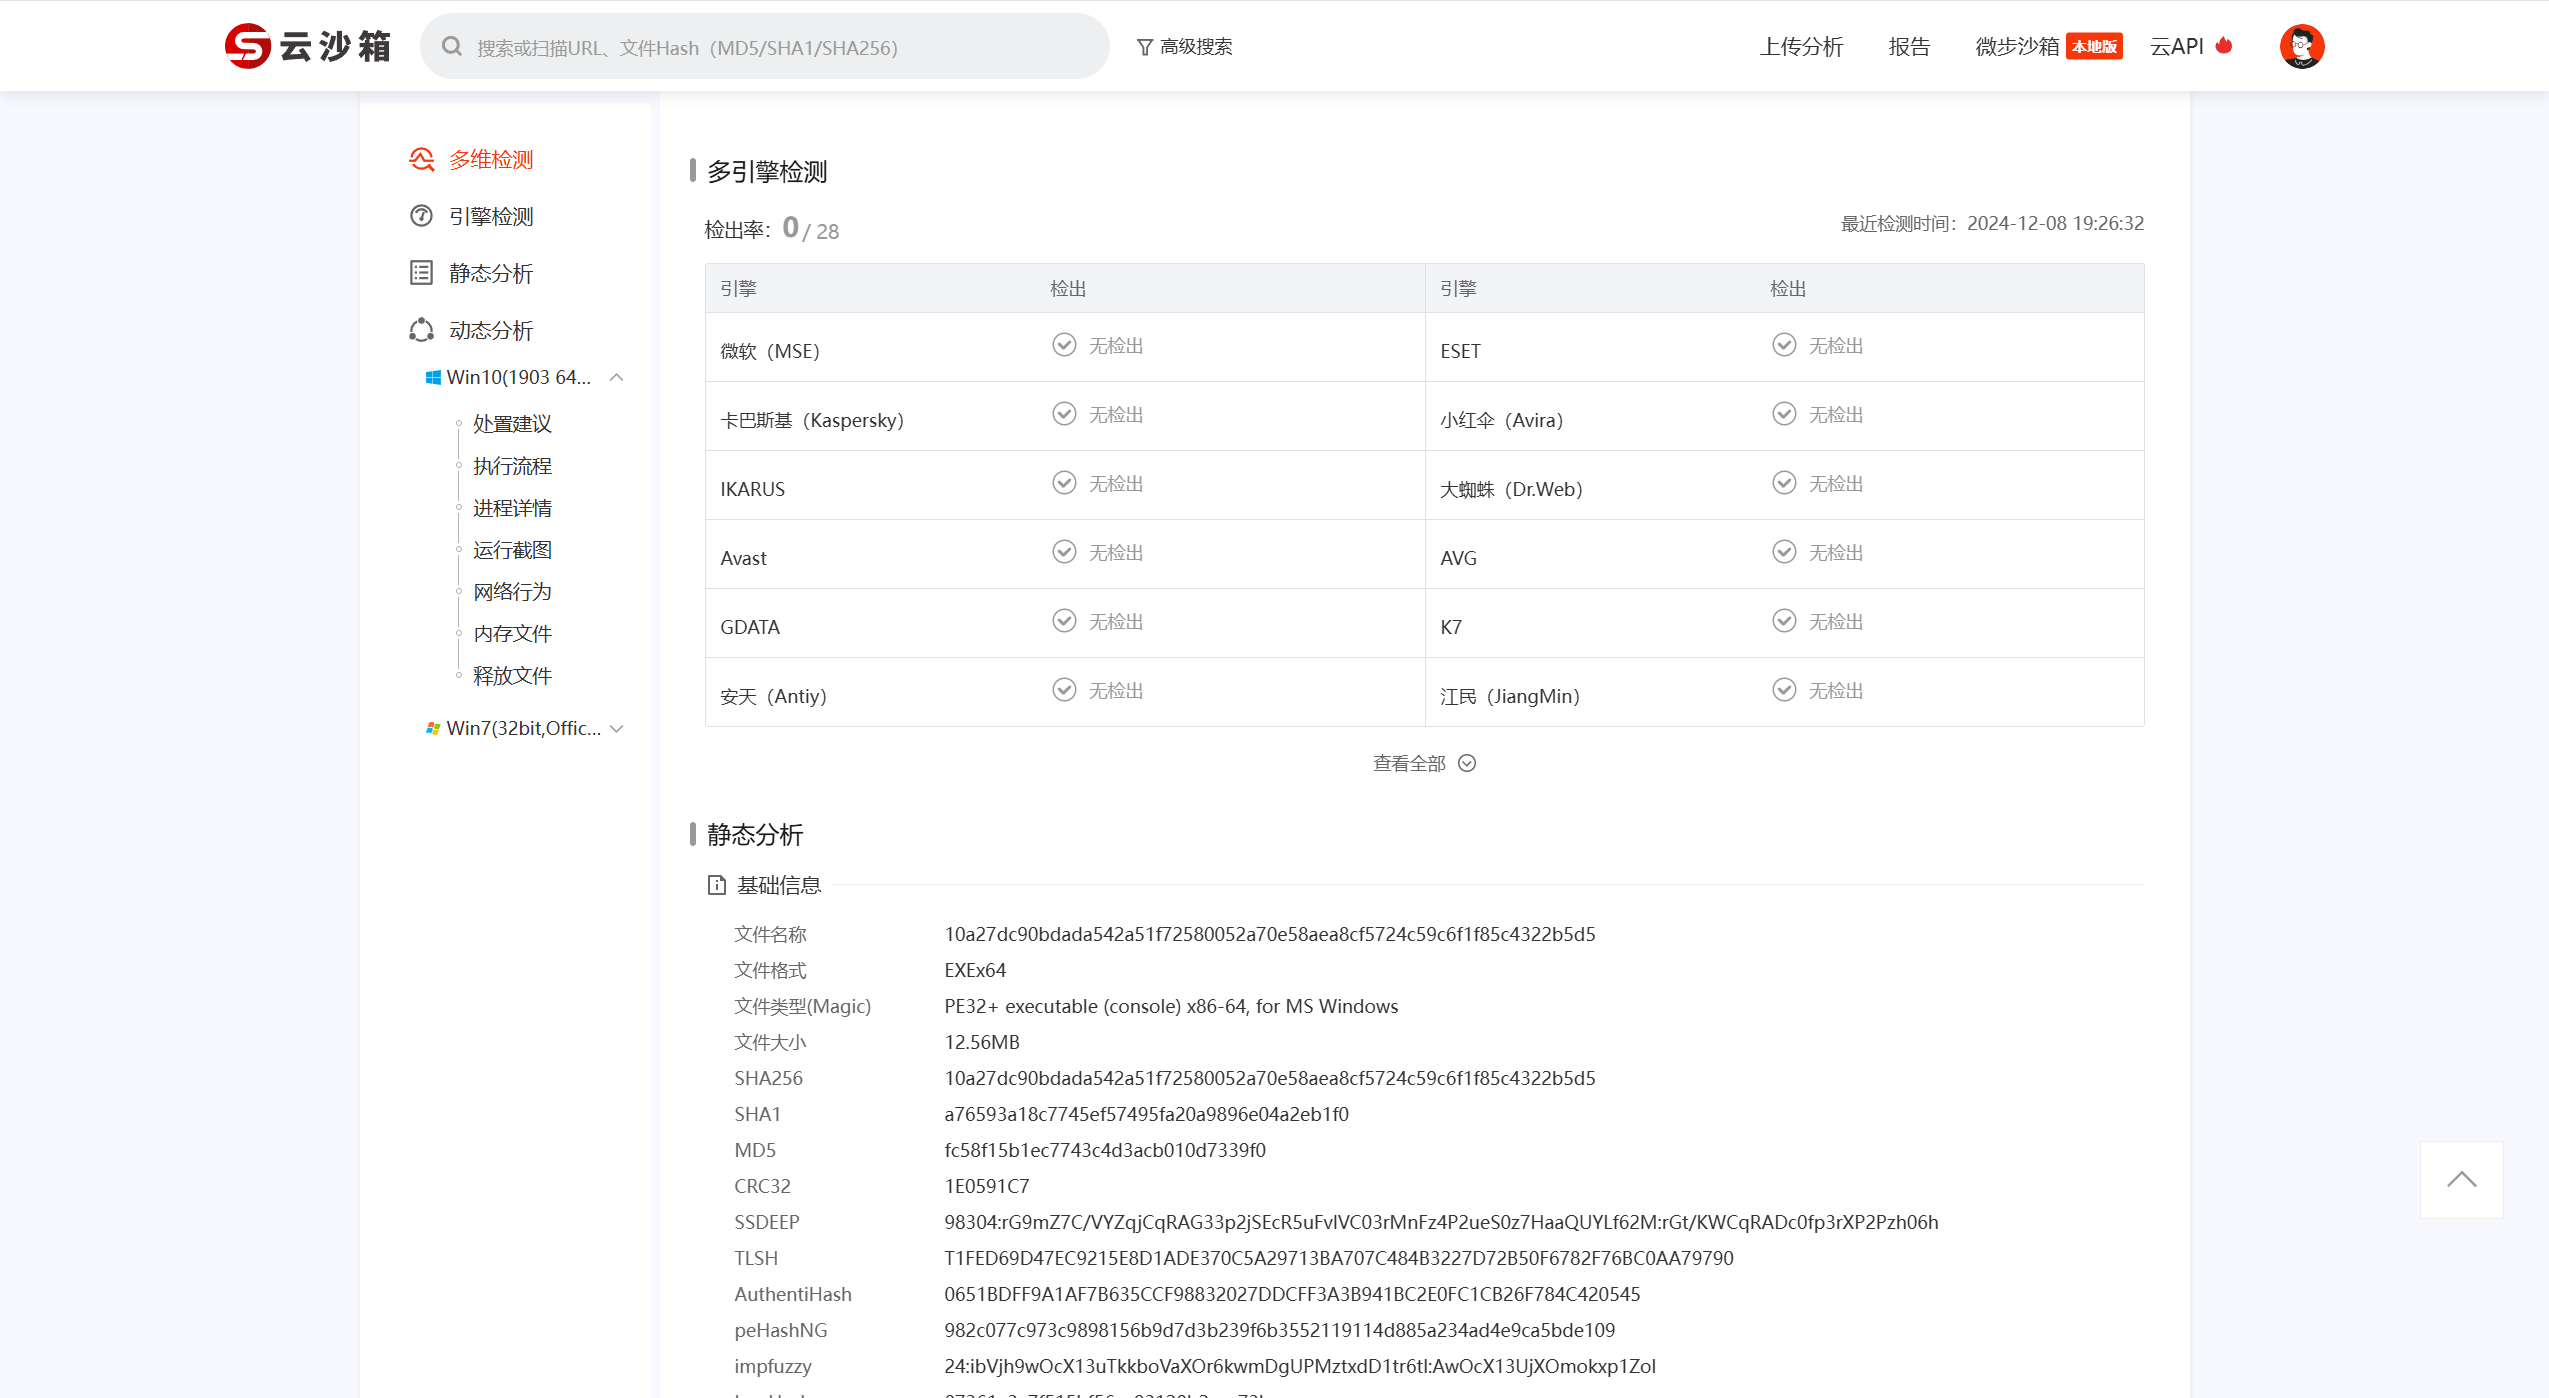Click the Dr.Web row check-circle icon
2549x1398 pixels.
1784,483
